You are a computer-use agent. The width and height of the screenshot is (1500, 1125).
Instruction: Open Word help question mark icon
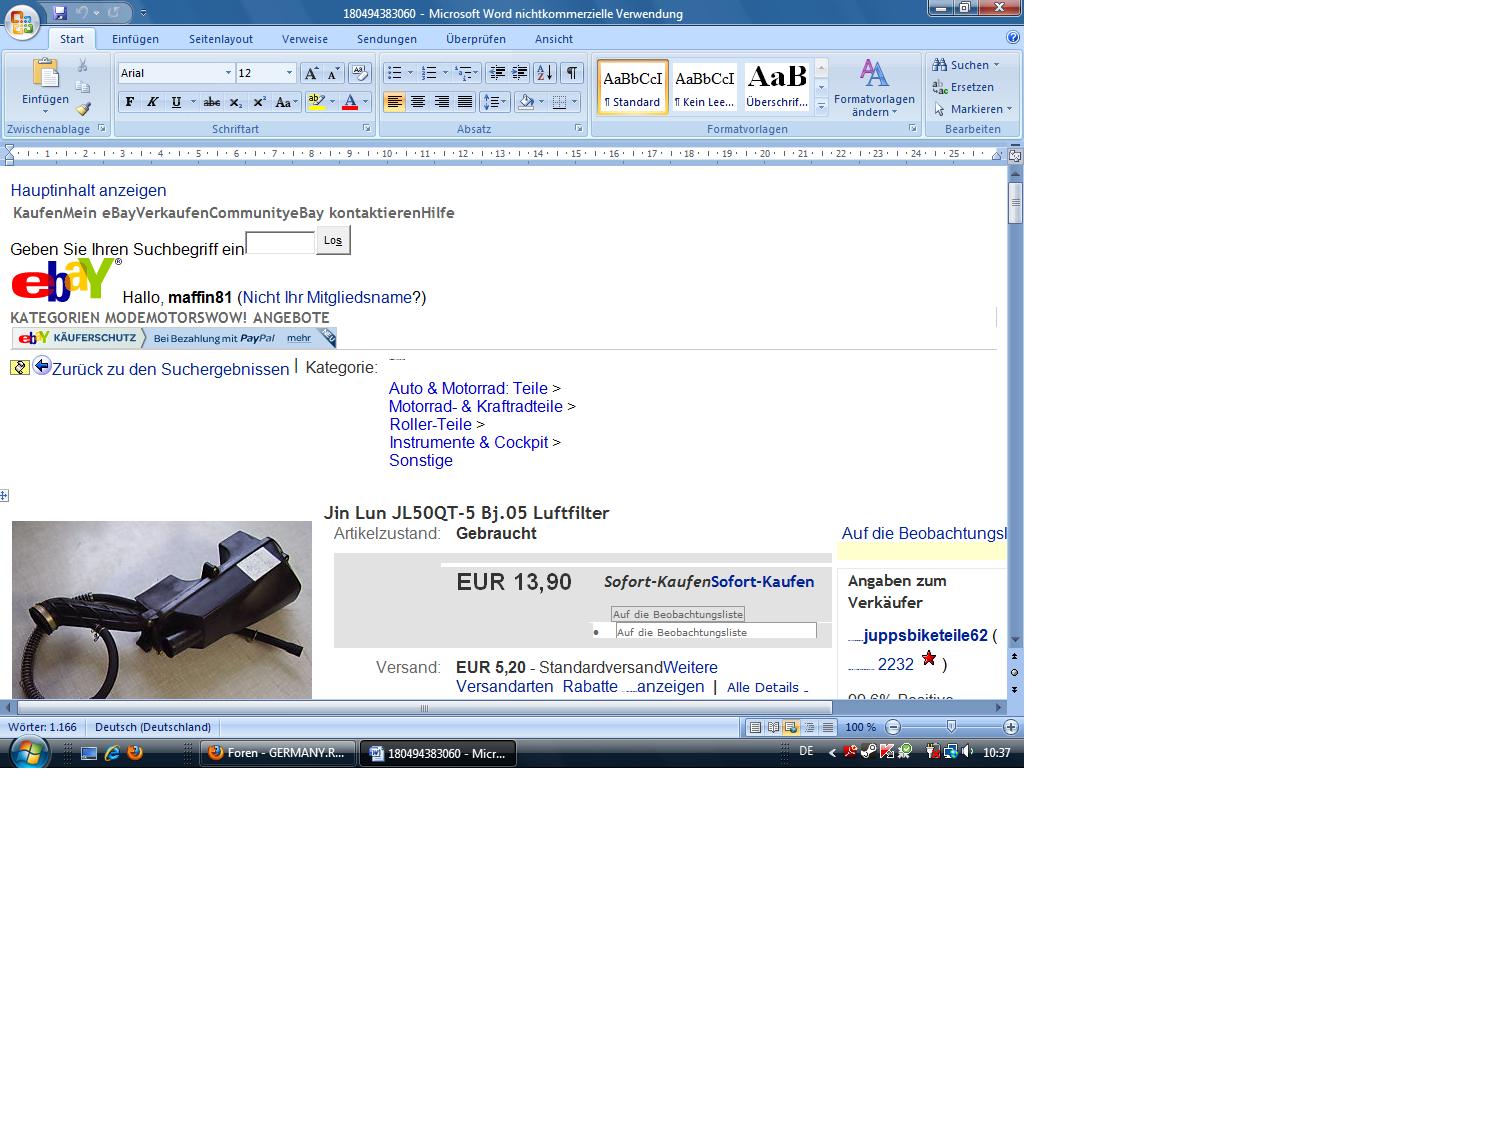(1013, 38)
